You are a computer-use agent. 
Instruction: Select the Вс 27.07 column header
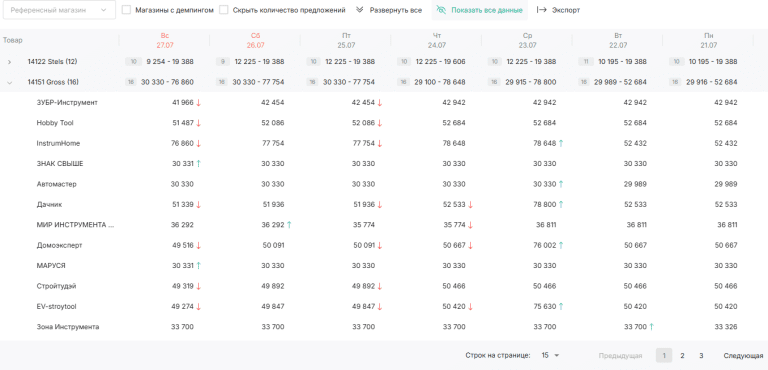165,40
